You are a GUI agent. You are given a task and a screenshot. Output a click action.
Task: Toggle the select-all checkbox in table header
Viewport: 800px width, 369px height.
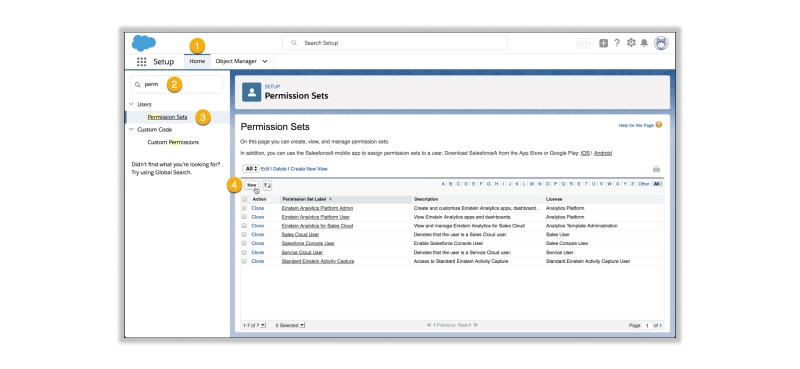click(244, 200)
